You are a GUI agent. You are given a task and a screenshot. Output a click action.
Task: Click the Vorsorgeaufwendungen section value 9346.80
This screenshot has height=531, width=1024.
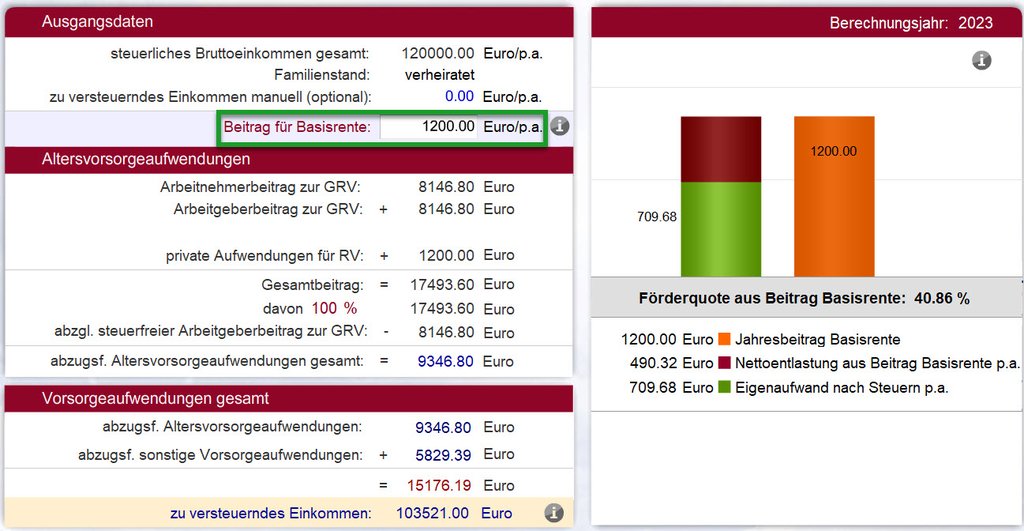coord(443,427)
